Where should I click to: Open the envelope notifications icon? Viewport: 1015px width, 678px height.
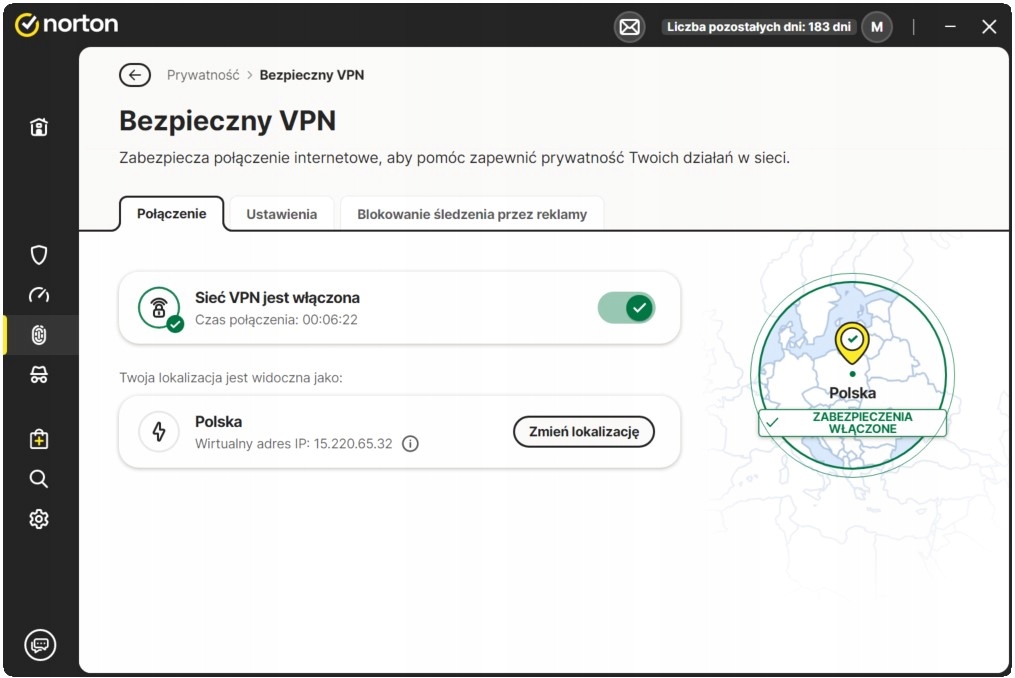[x=629, y=27]
